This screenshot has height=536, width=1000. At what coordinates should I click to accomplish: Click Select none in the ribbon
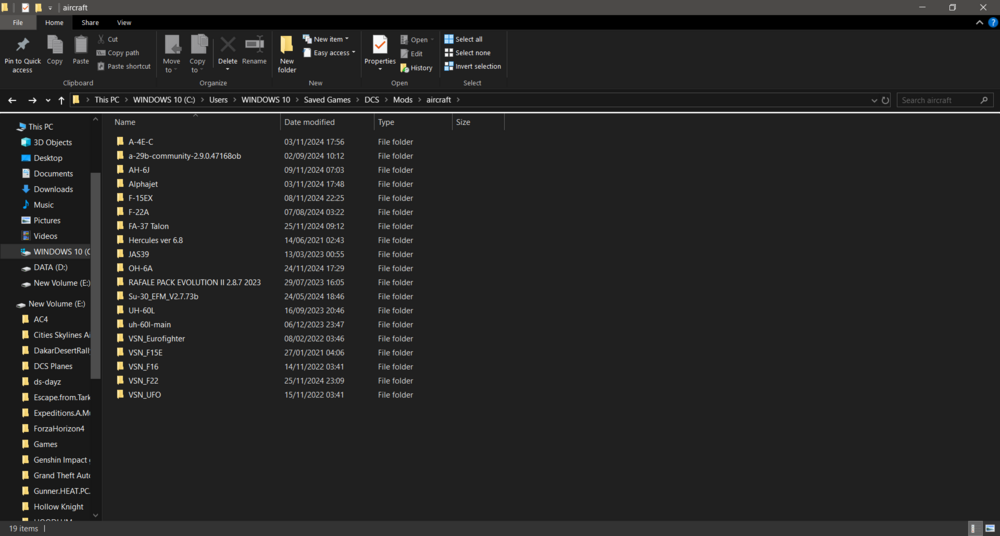[467, 53]
